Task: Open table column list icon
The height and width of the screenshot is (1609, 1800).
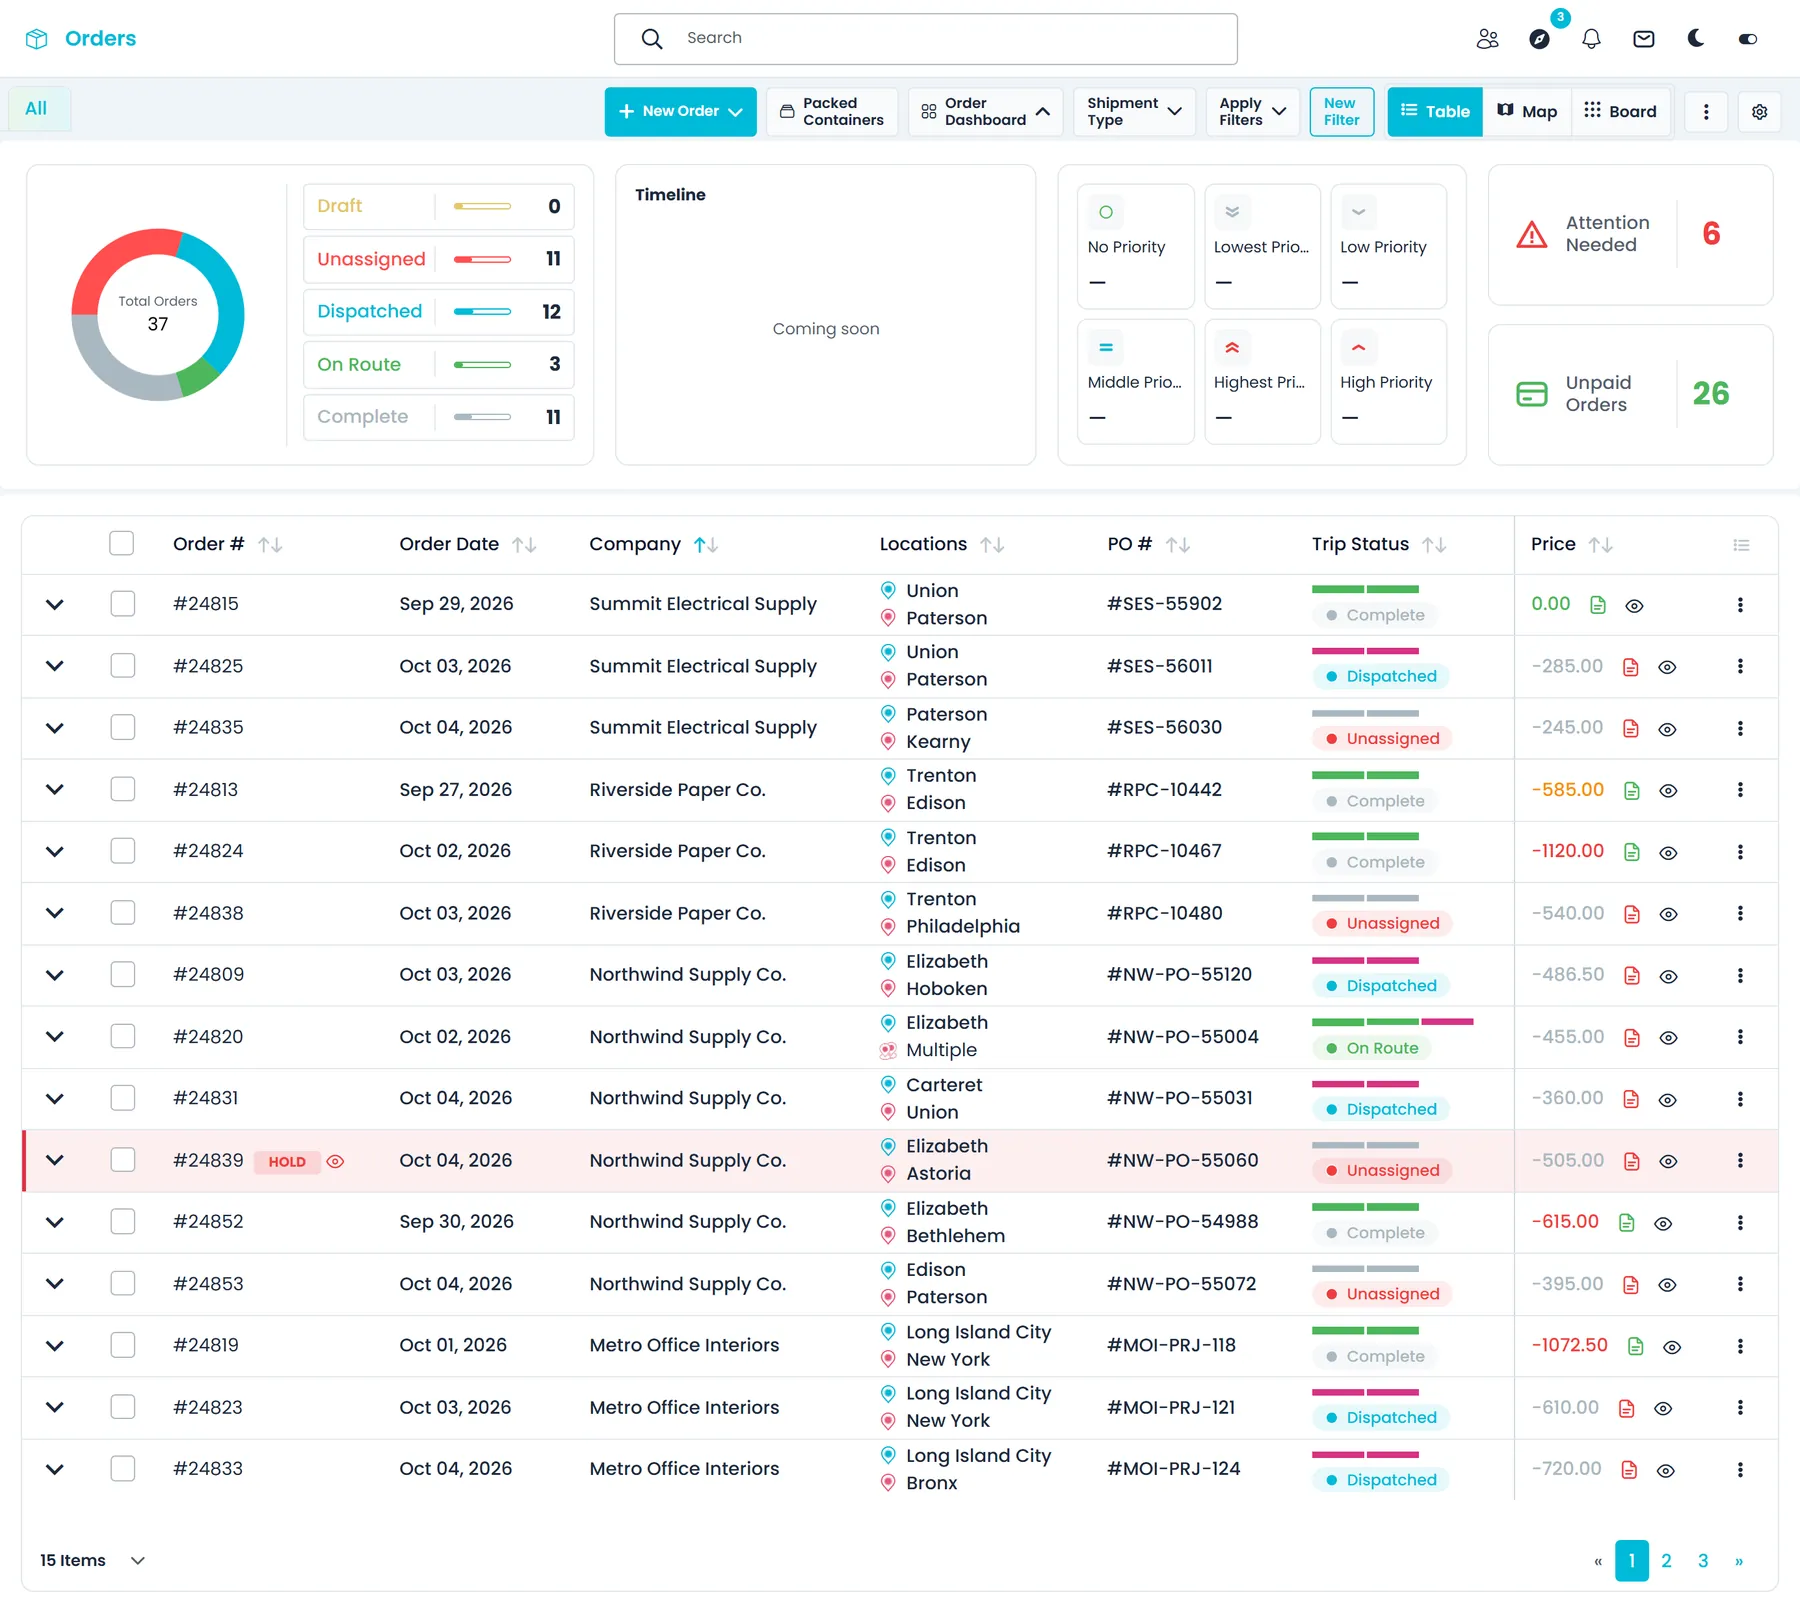Action: pos(1741,545)
